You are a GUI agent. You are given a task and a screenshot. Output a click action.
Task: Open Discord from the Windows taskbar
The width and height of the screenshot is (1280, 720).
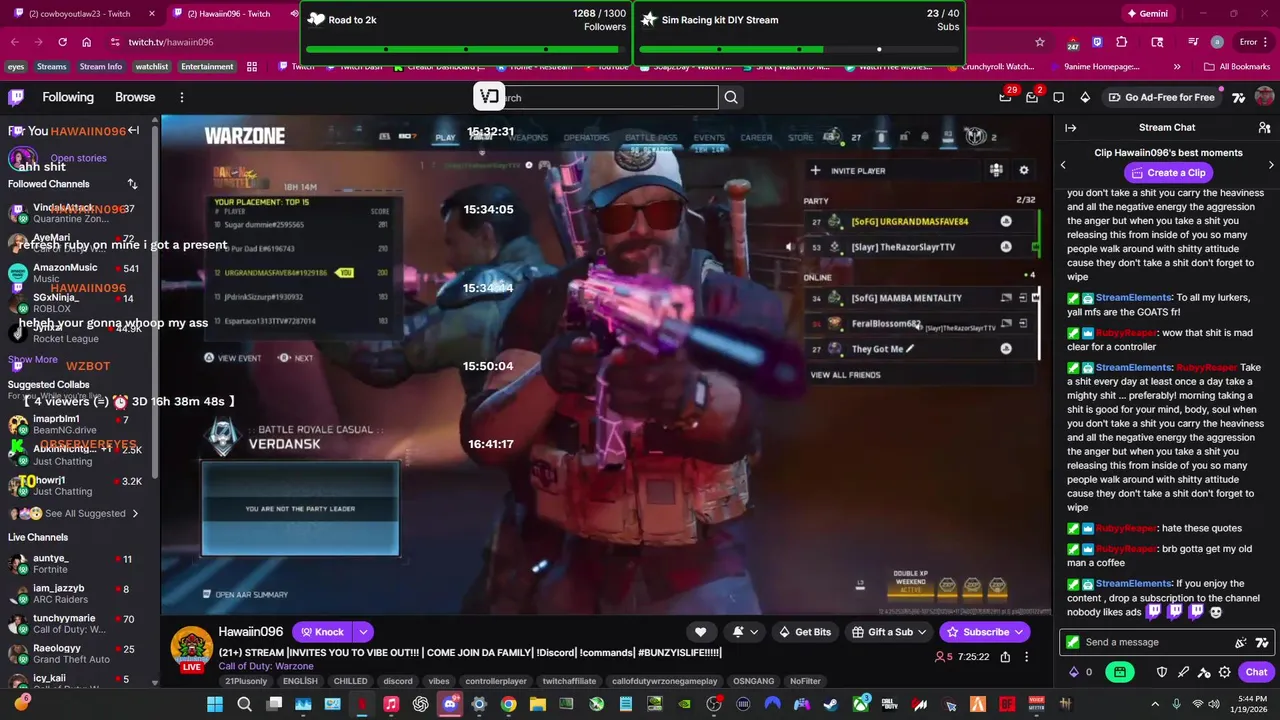[x=450, y=704]
